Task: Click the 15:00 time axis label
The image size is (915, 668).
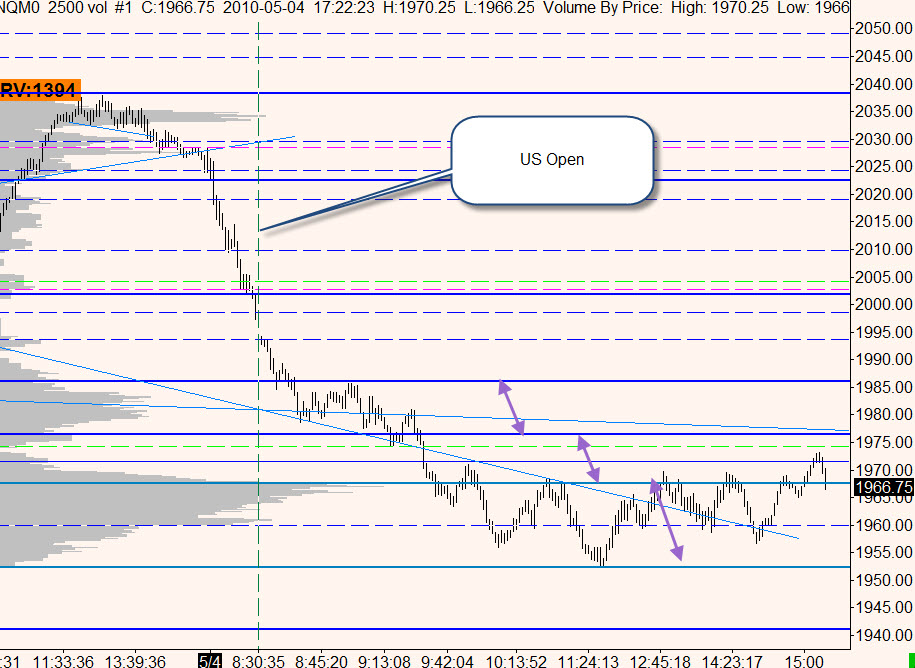Action: (804, 661)
